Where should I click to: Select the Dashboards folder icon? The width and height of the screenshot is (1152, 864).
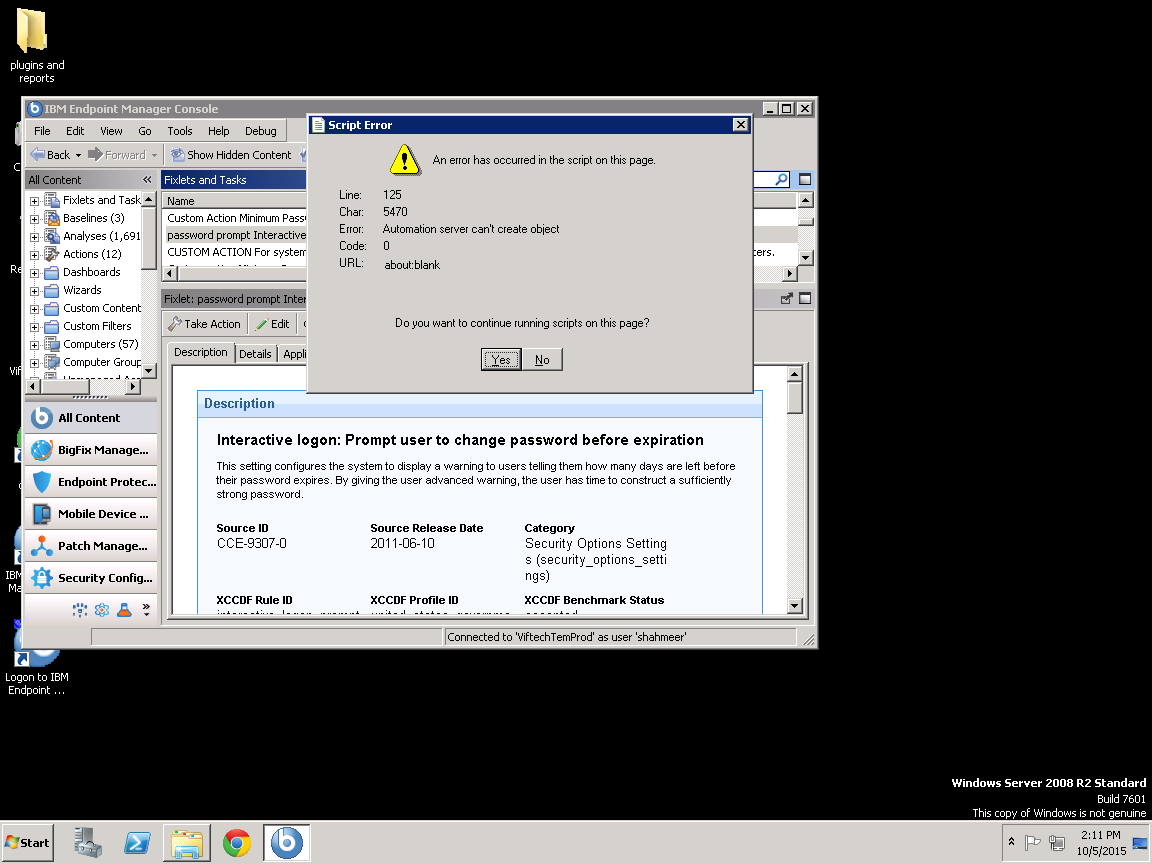51,272
